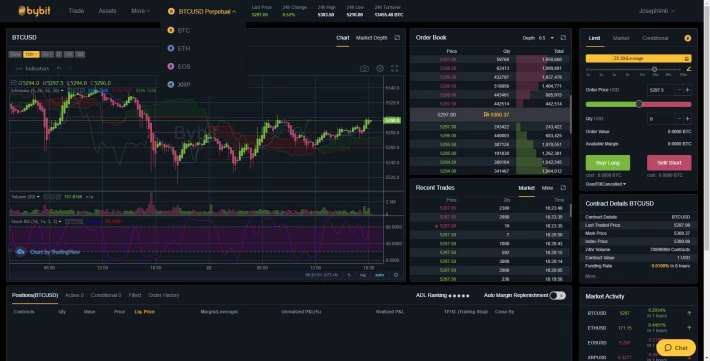Open the Order History tab
This screenshot has height=361, width=710.
tap(163, 295)
